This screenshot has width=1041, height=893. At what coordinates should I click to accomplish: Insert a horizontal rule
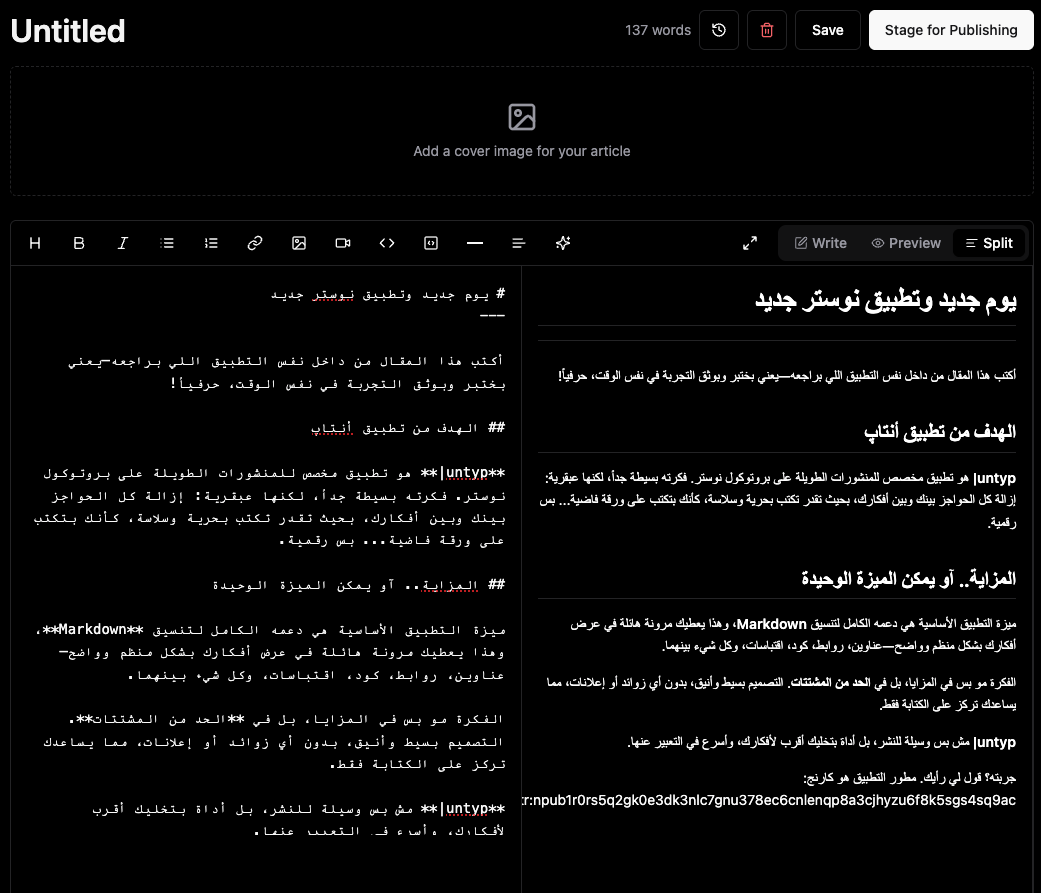pos(475,243)
